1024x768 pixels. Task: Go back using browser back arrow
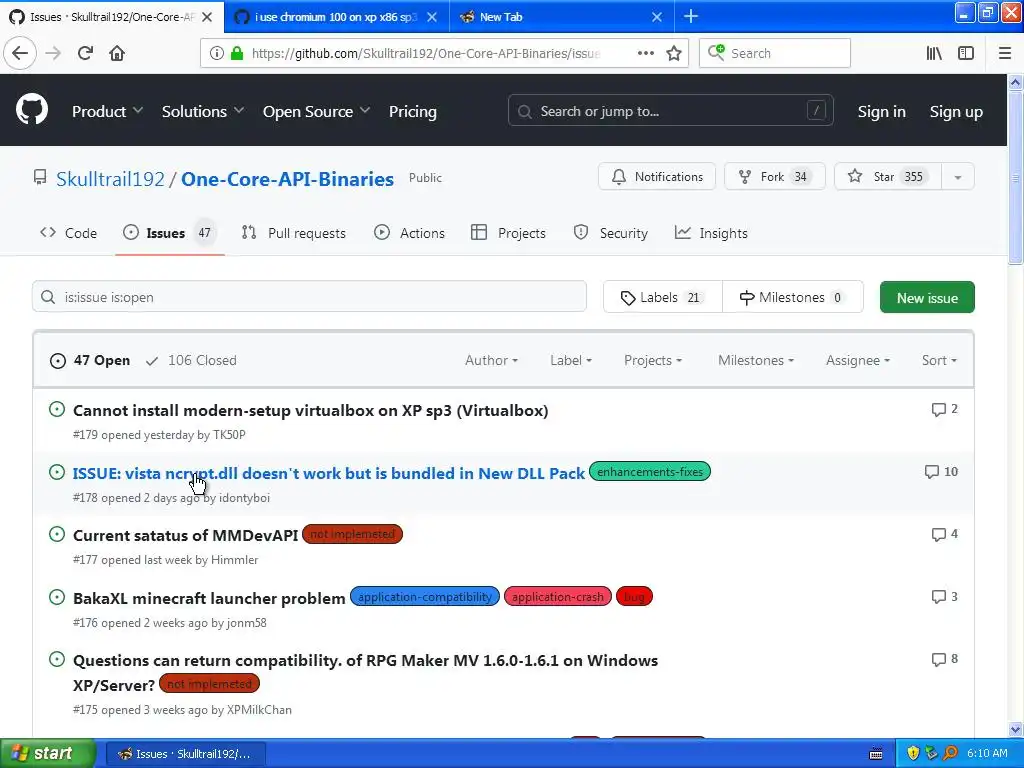pos(20,54)
